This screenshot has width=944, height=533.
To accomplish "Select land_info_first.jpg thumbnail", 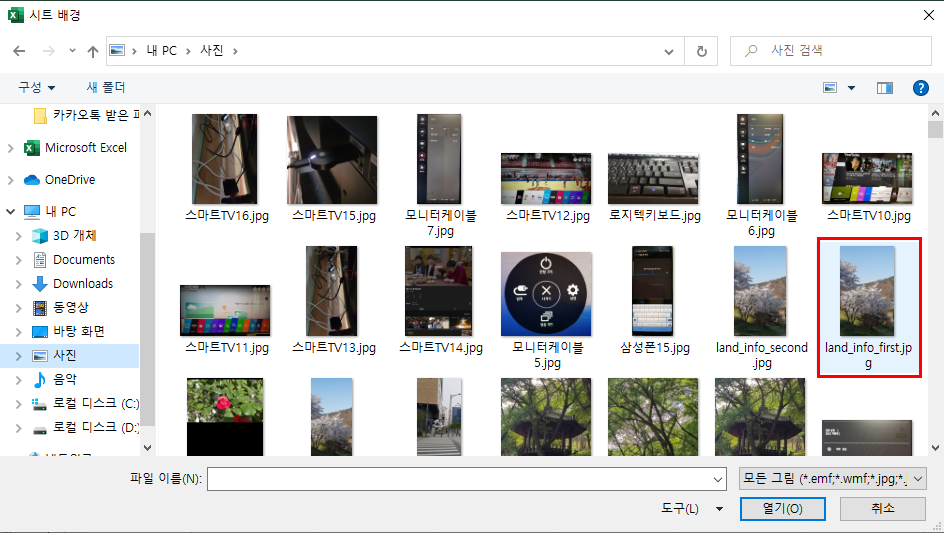I will pyautogui.click(x=868, y=291).
